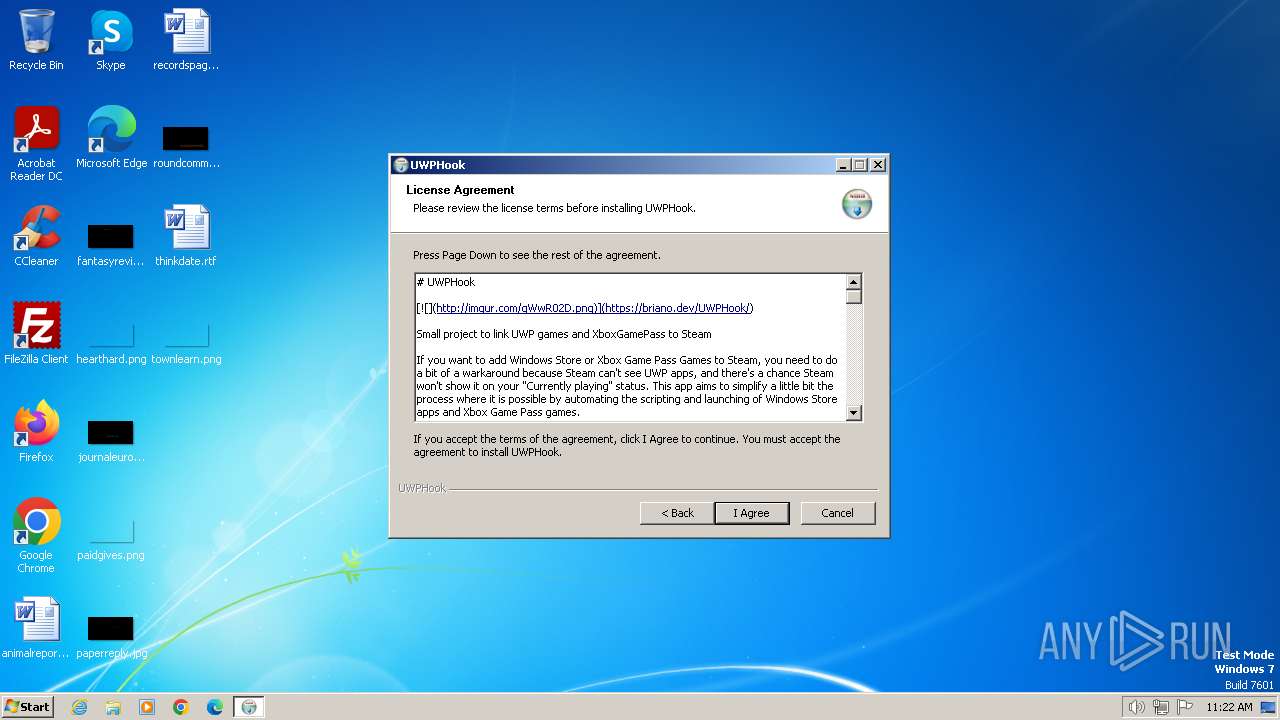Open Windows Explorer folder in taskbar
This screenshot has width=1280, height=720.
click(113, 707)
